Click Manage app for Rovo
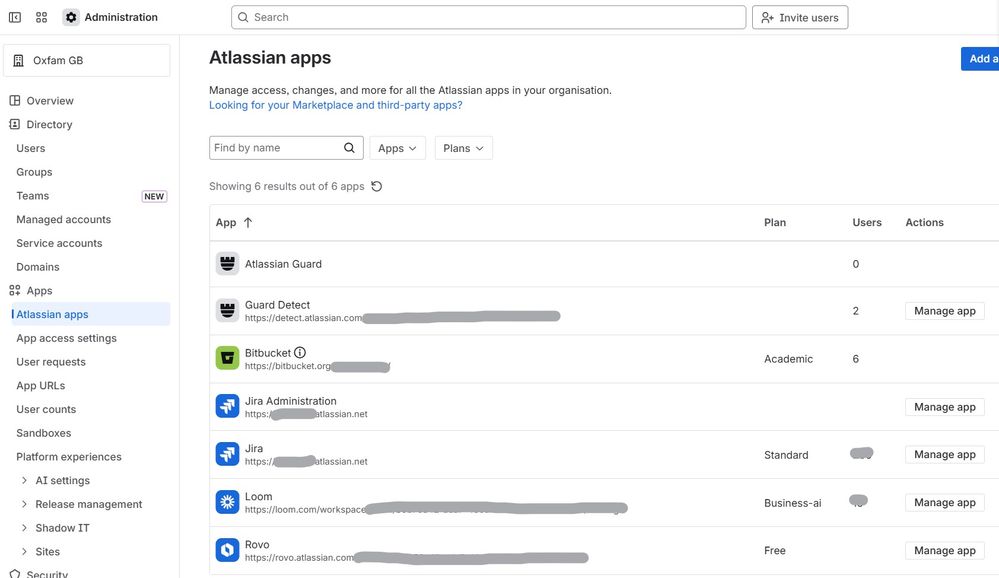The height and width of the screenshot is (578, 999). coord(944,551)
